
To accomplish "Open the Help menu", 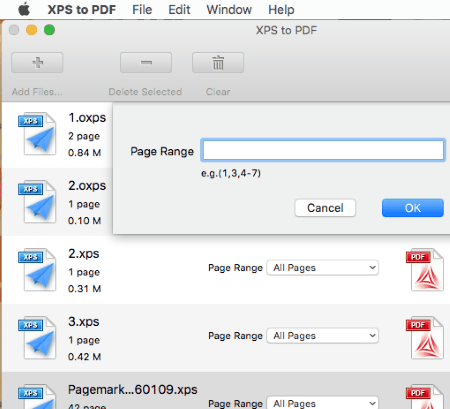I will [281, 10].
